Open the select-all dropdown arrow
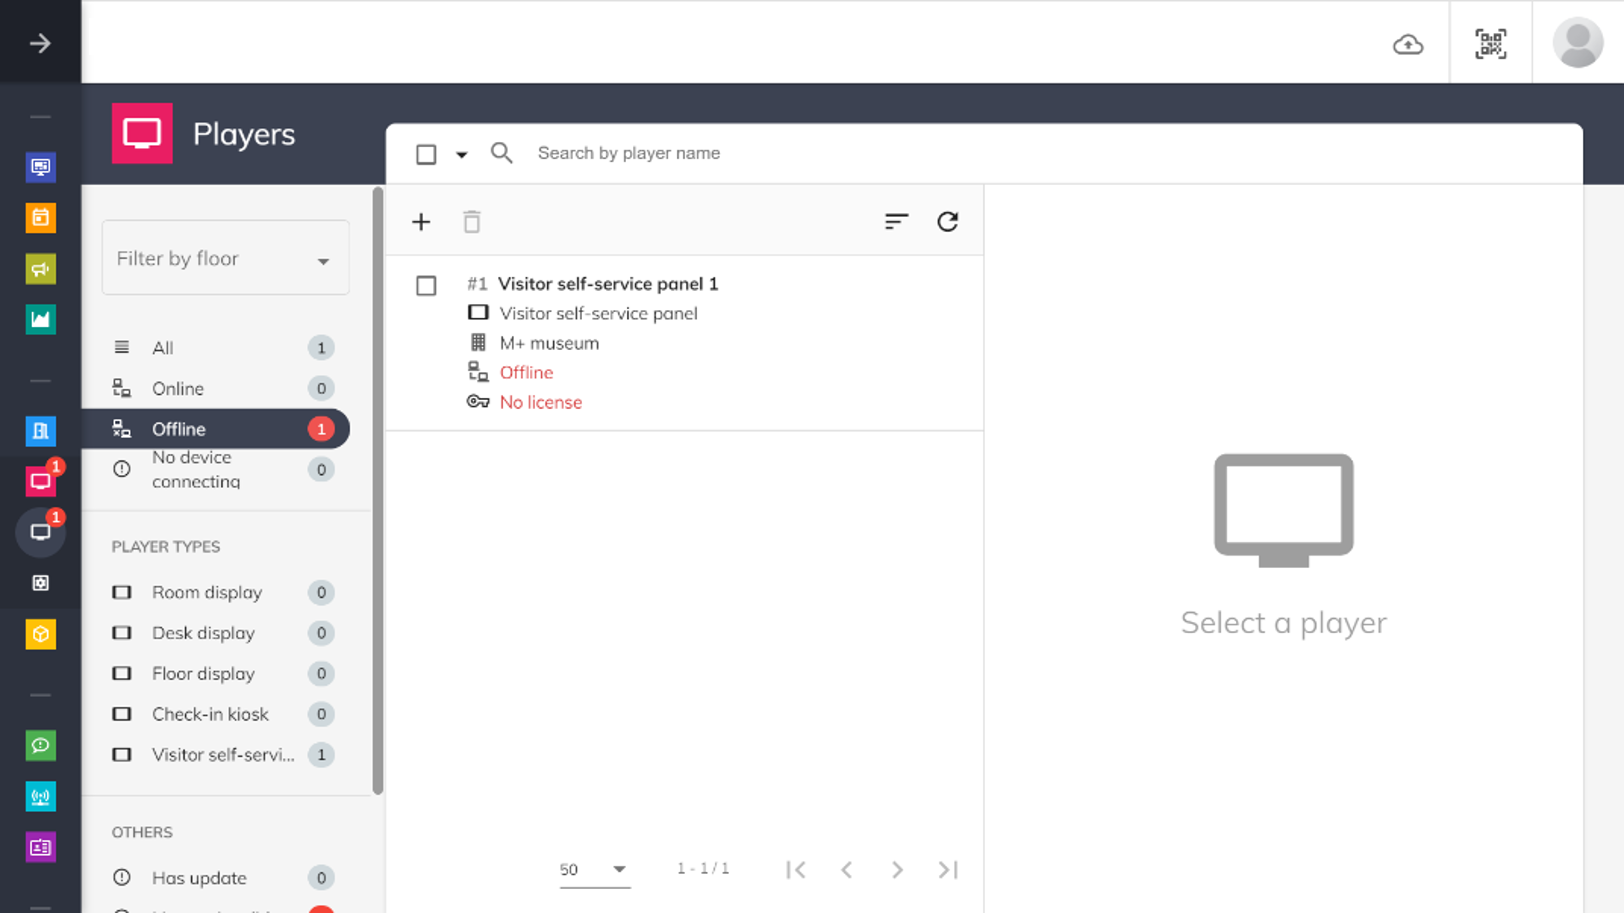Screen dimensions: 1624x913 coord(461,155)
